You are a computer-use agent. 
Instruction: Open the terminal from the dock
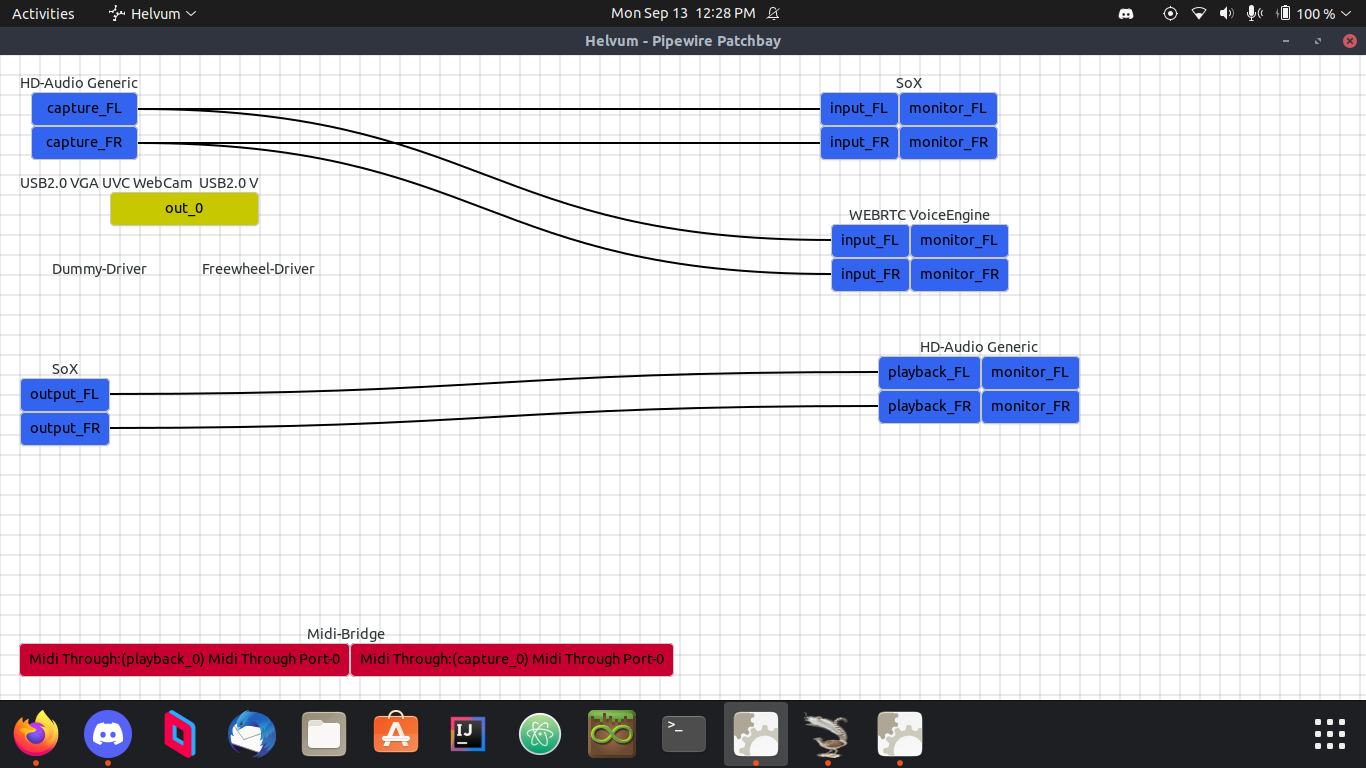683,733
